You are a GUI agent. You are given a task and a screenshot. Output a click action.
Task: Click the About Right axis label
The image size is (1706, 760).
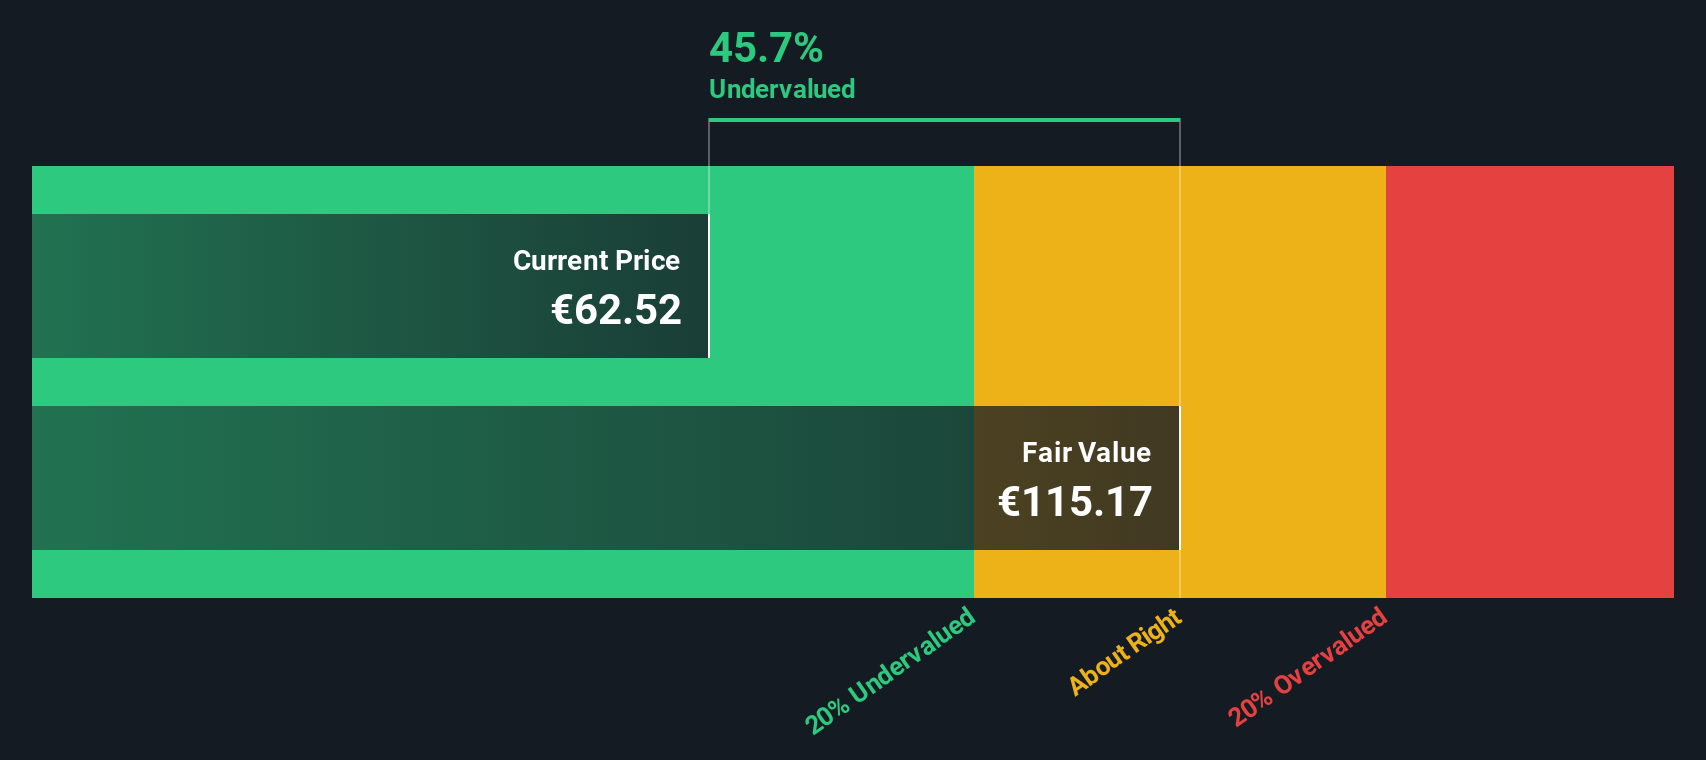coord(1125,652)
